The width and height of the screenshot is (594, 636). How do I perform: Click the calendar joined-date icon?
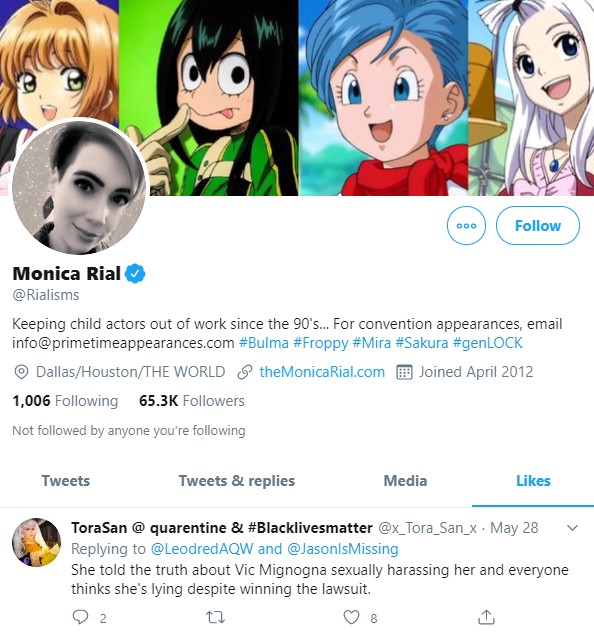404,372
